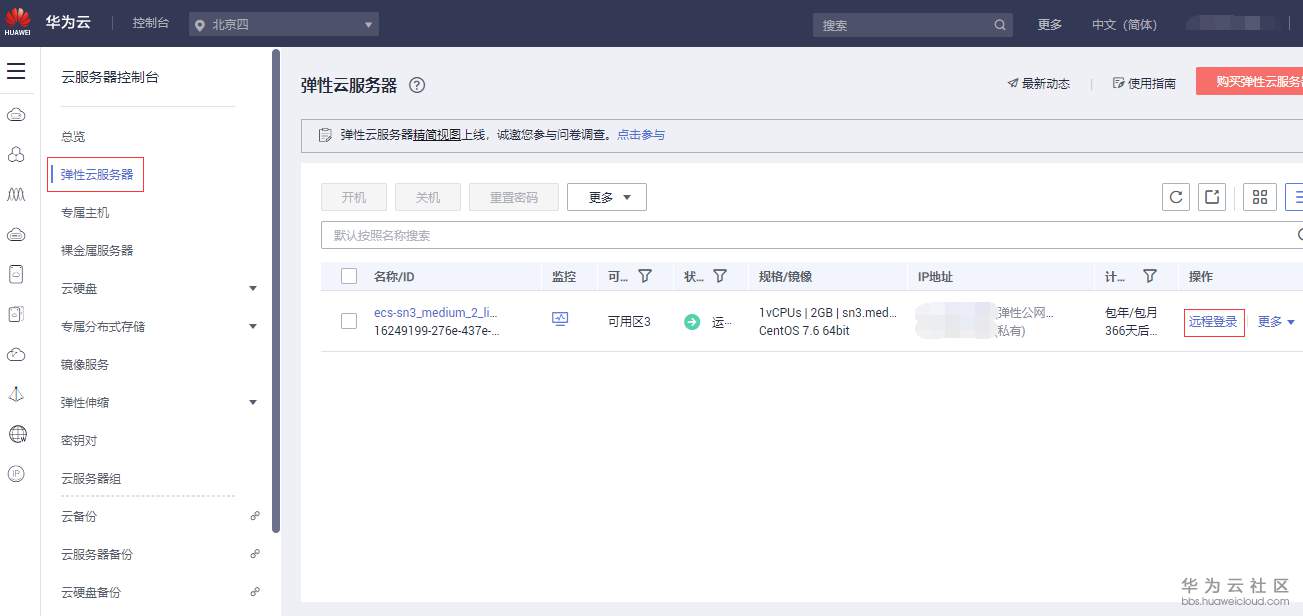Screen dimensions: 1303x616
Task: Click the wave-shaped icon in left rail
Action: (x=16, y=194)
